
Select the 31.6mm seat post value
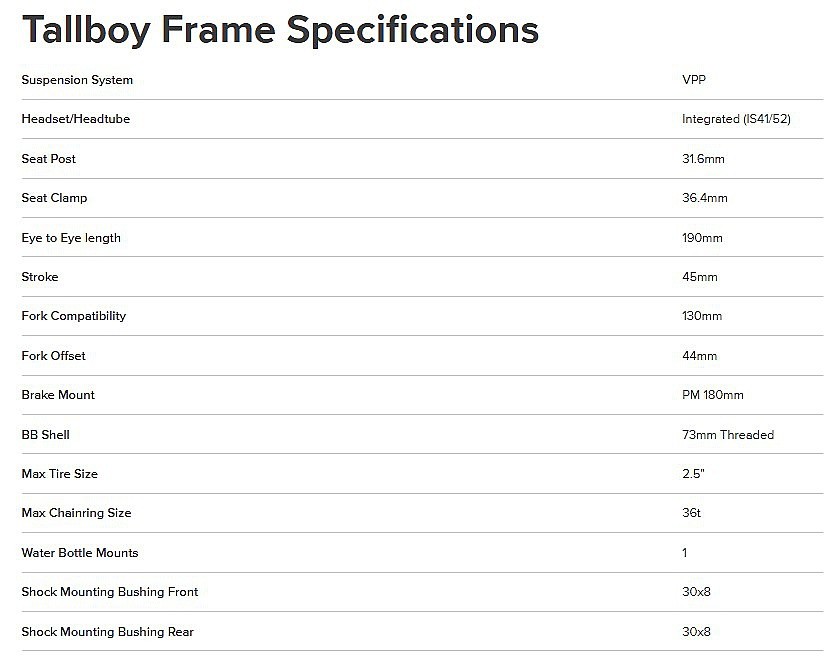click(705, 159)
